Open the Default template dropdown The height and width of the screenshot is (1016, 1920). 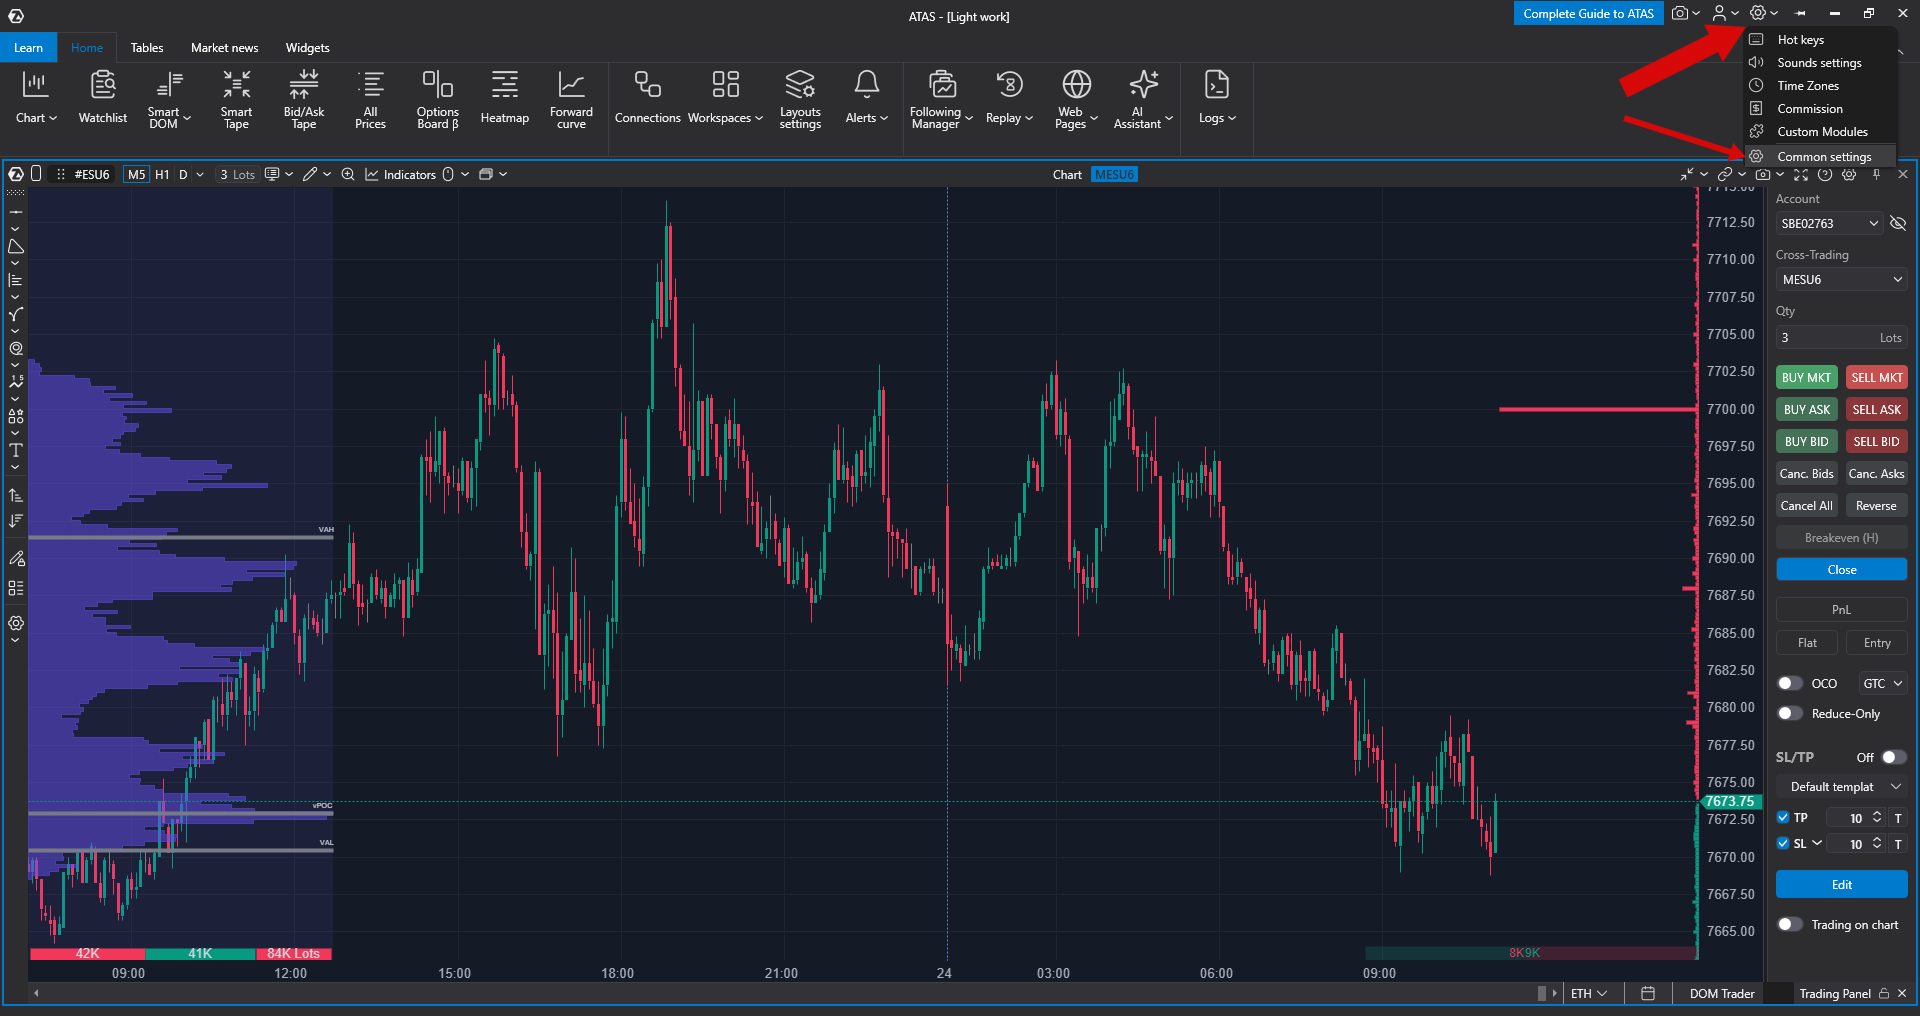click(1842, 787)
